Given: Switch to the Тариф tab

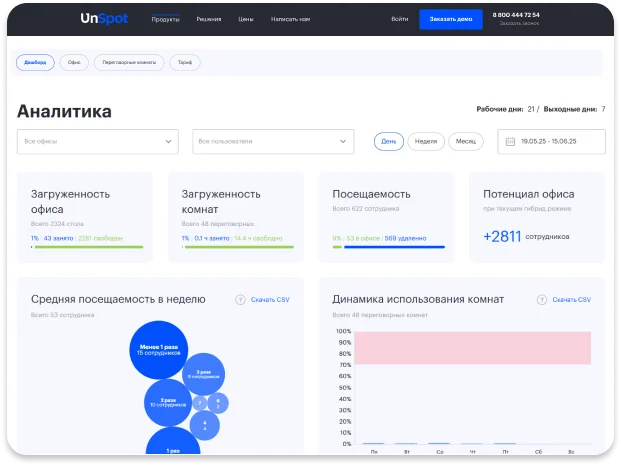Looking at the screenshot, I should tap(185, 63).
